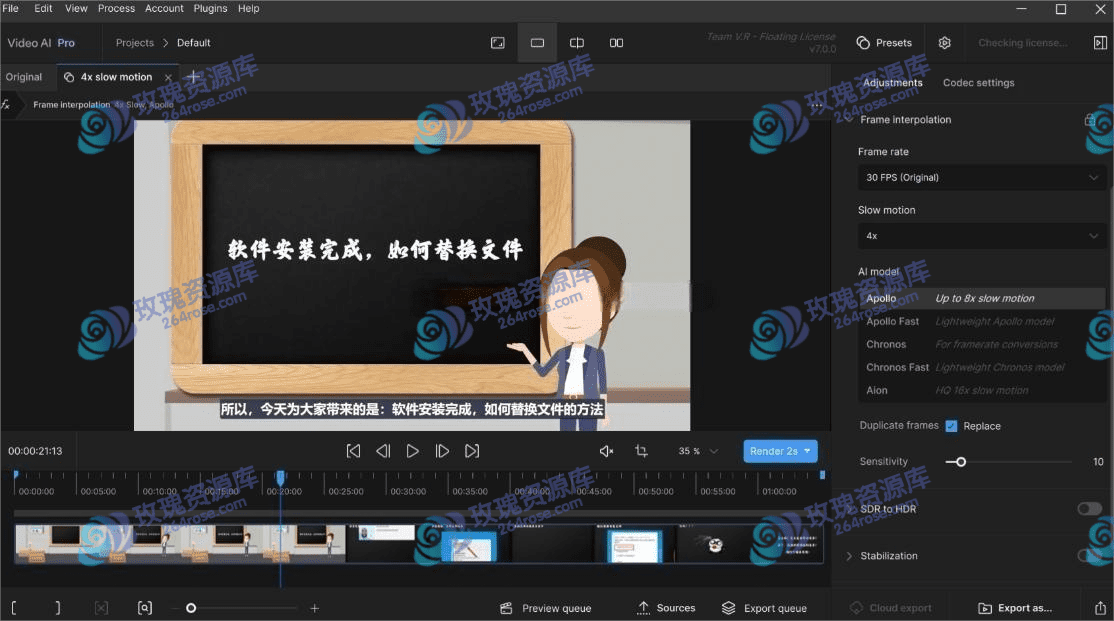Select the 4x slow motion tab
The image size is (1114, 621).
[x=116, y=77]
